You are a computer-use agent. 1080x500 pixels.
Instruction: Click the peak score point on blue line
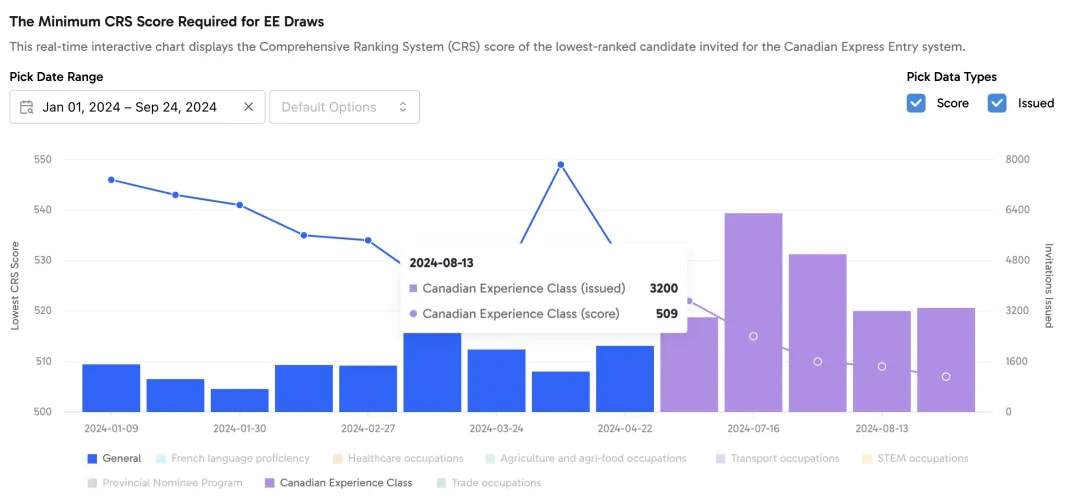coord(561,164)
